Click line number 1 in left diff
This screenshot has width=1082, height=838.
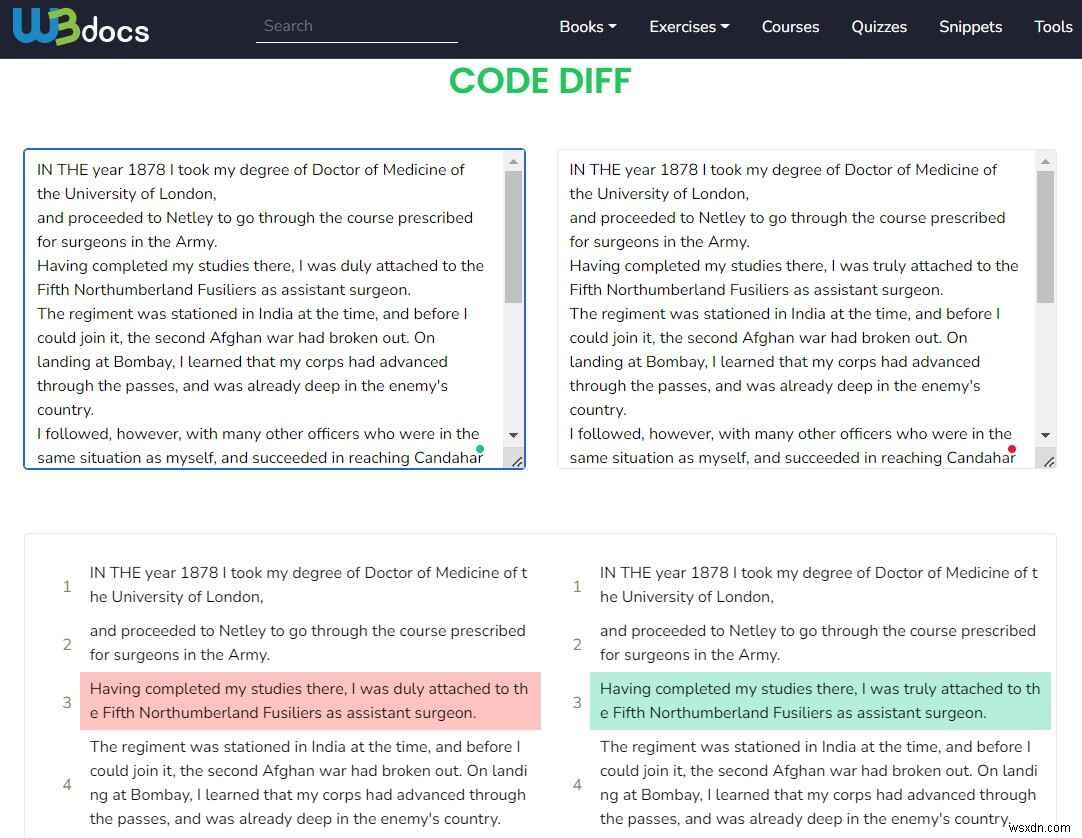pos(67,587)
